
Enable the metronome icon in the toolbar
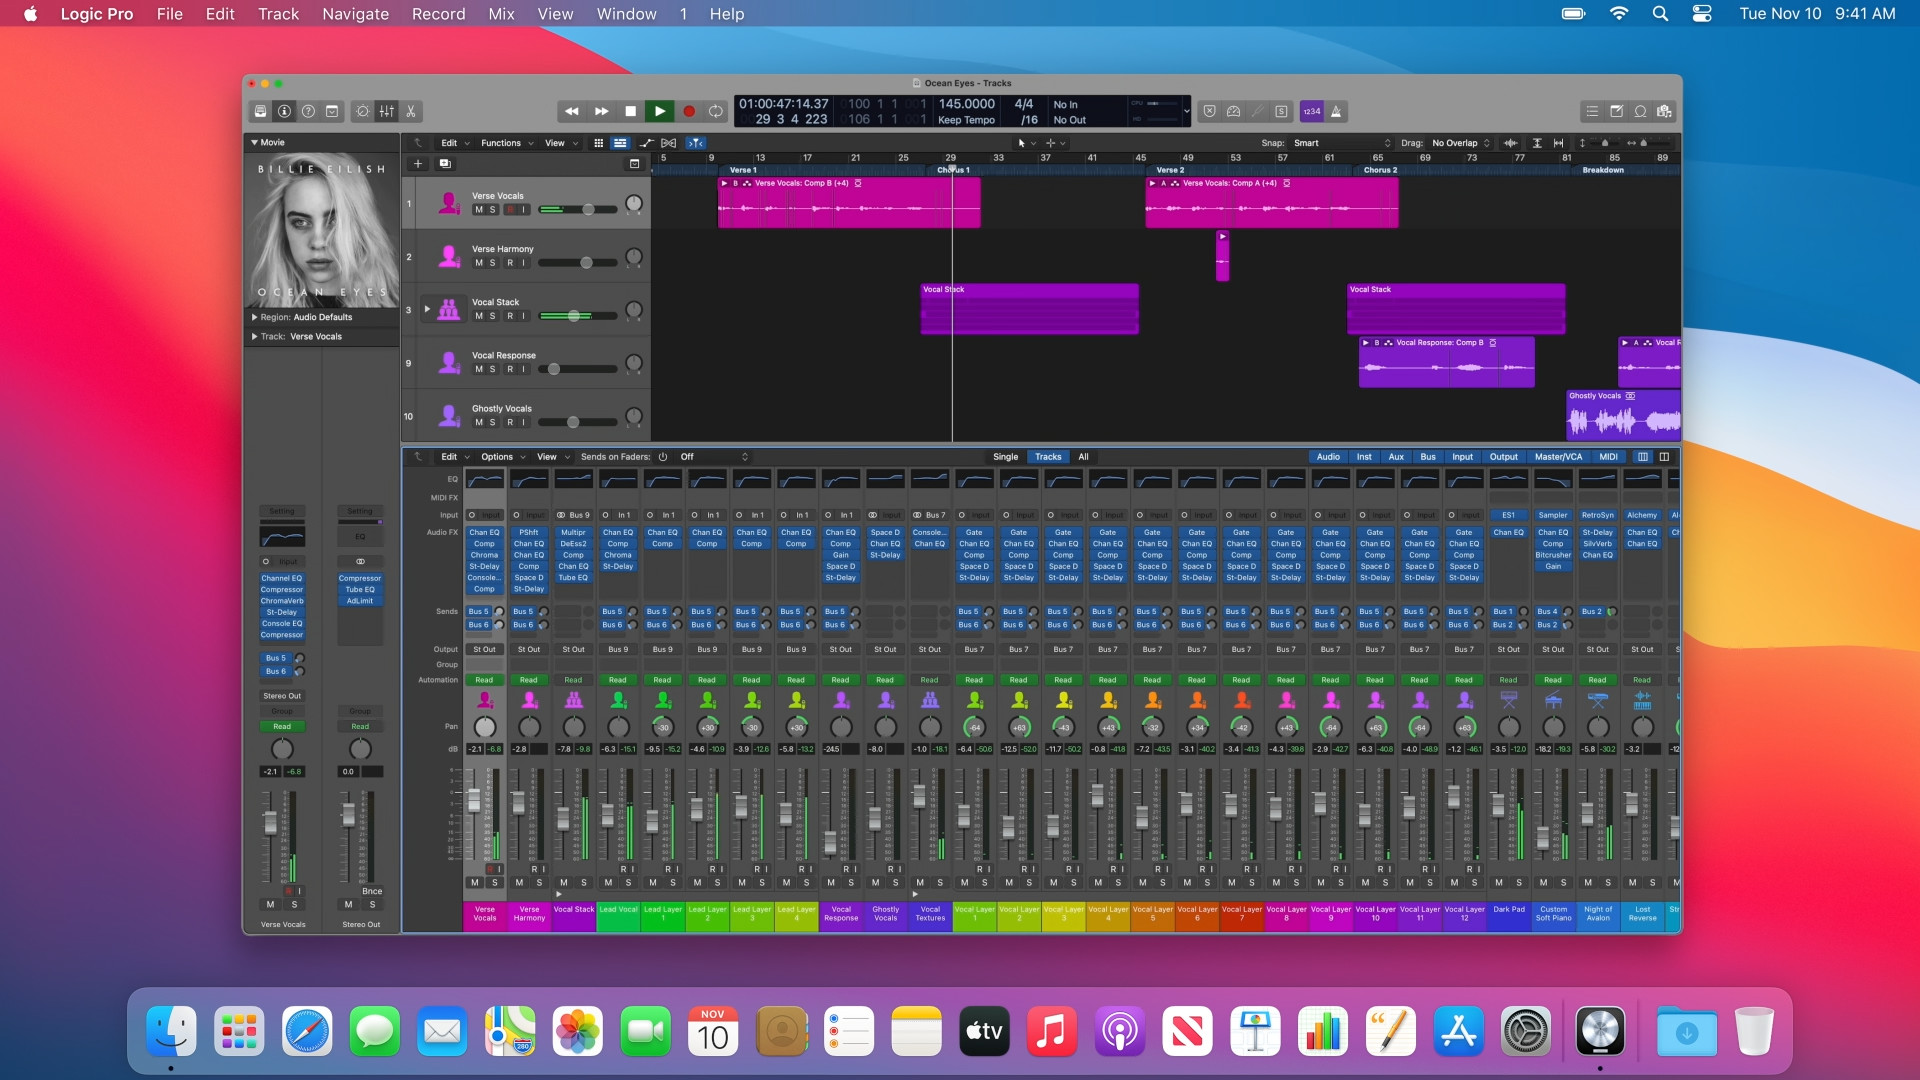pos(1339,112)
